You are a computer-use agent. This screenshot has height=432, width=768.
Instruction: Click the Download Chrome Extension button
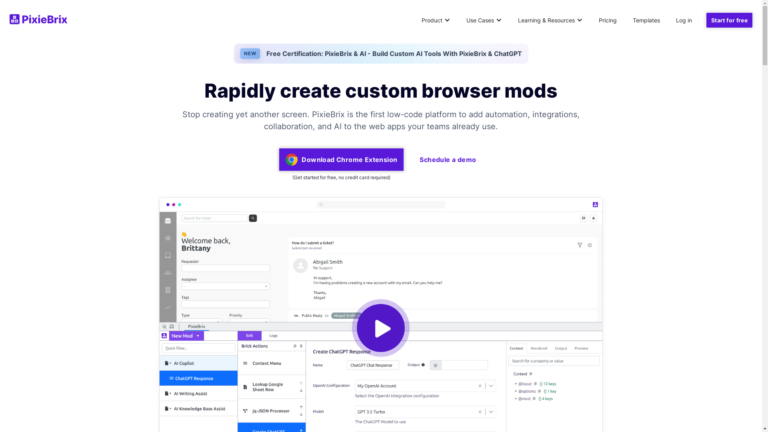tap(341, 159)
